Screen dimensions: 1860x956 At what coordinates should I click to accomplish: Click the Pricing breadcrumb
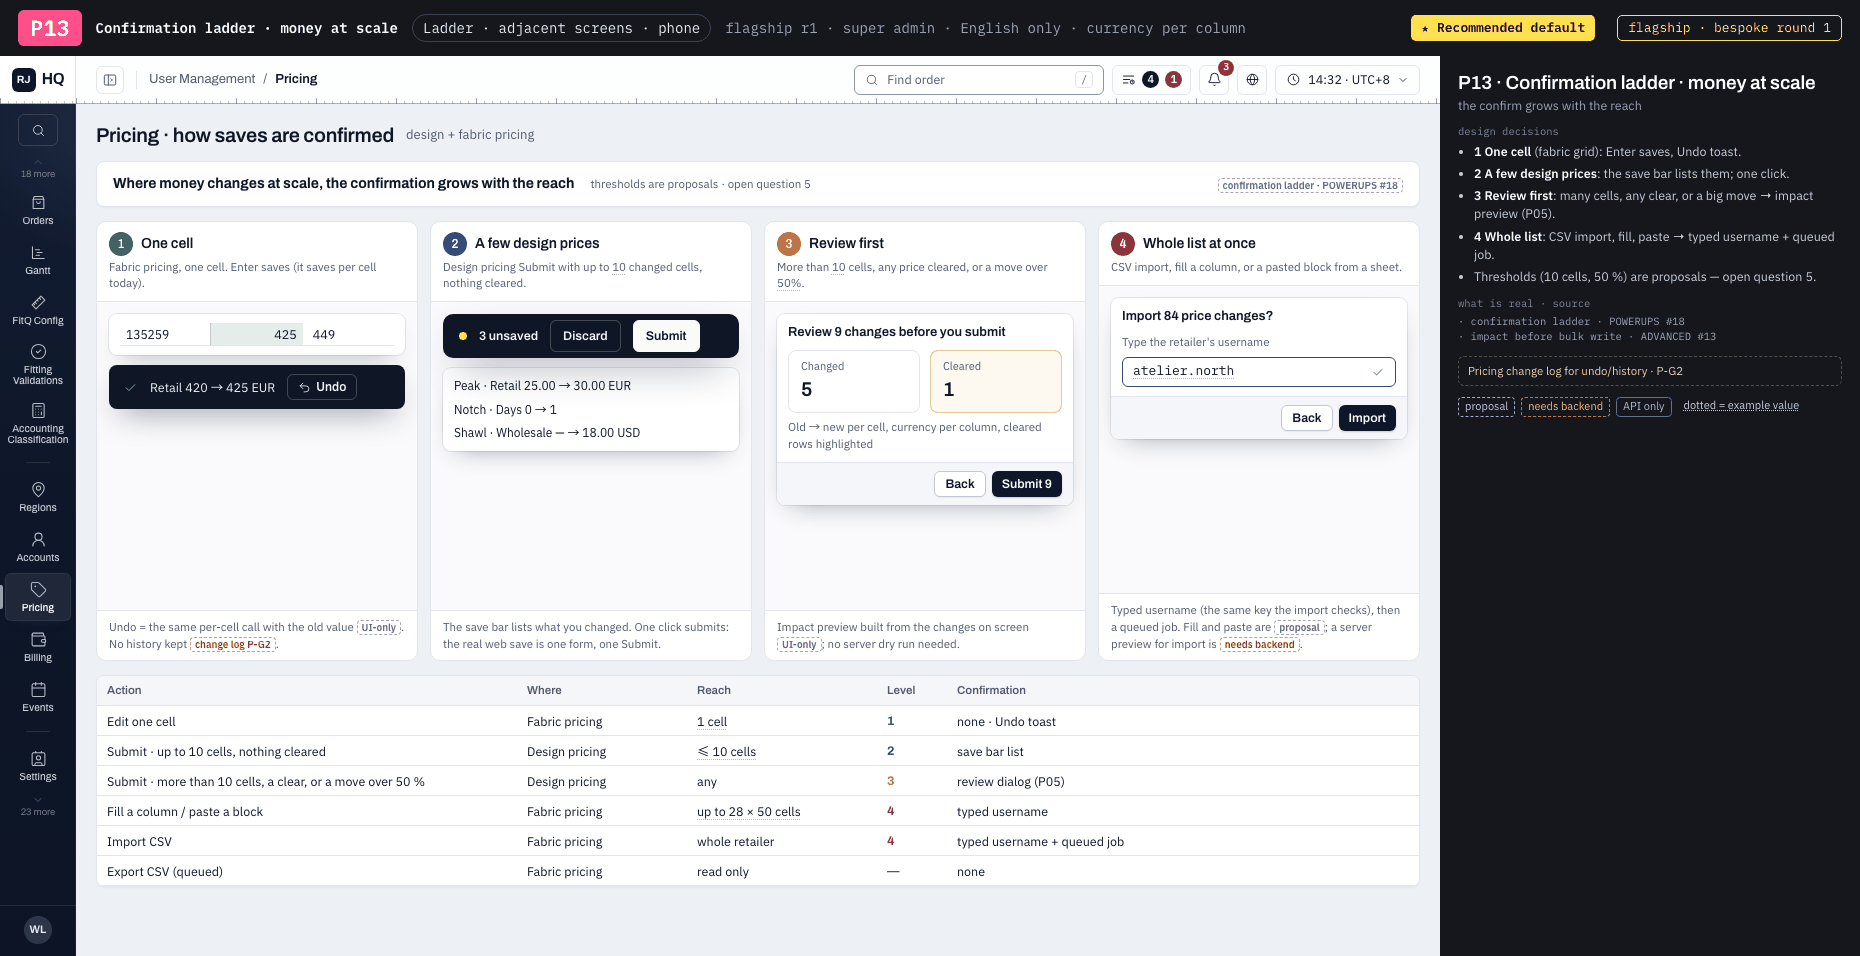296,79
